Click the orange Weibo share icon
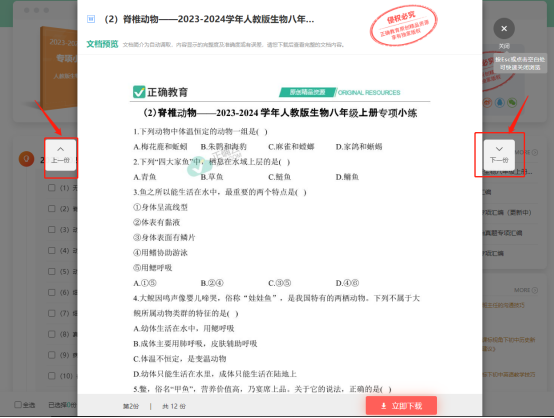The image size is (554, 418). click(x=488, y=103)
